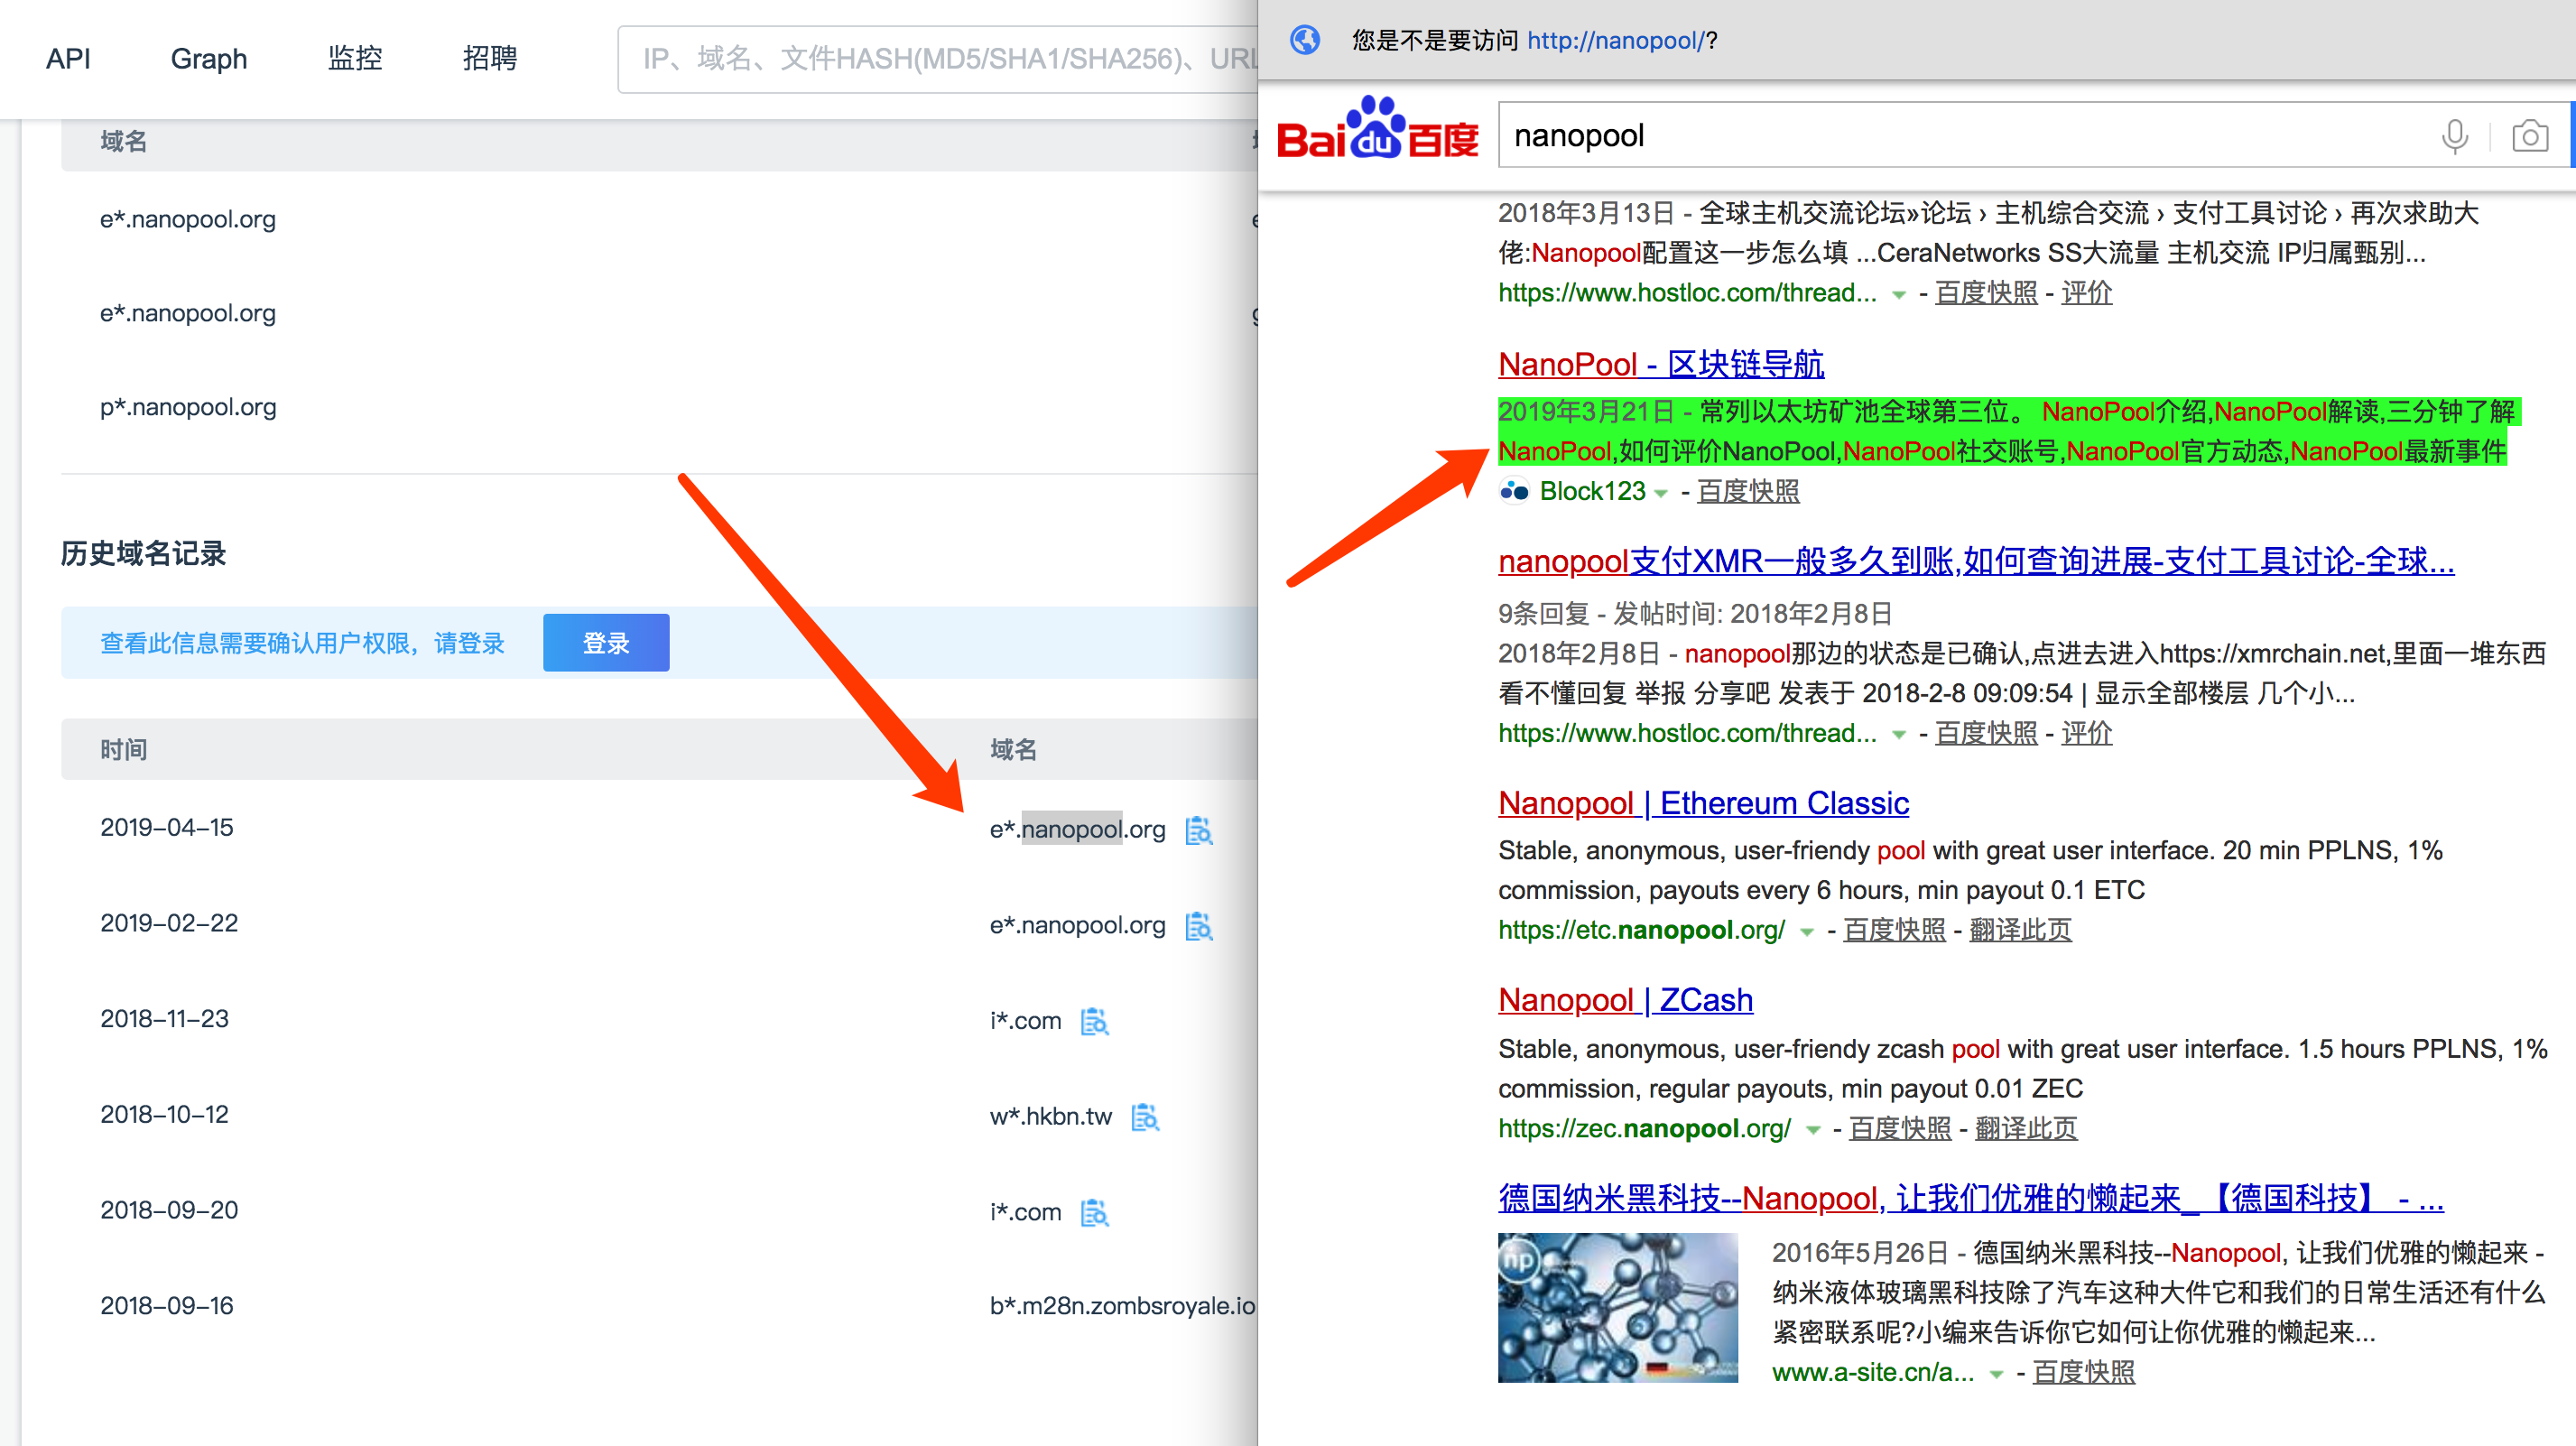Click the 2018-11-23 date cell
2576x1446 pixels.
tap(164, 1018)
